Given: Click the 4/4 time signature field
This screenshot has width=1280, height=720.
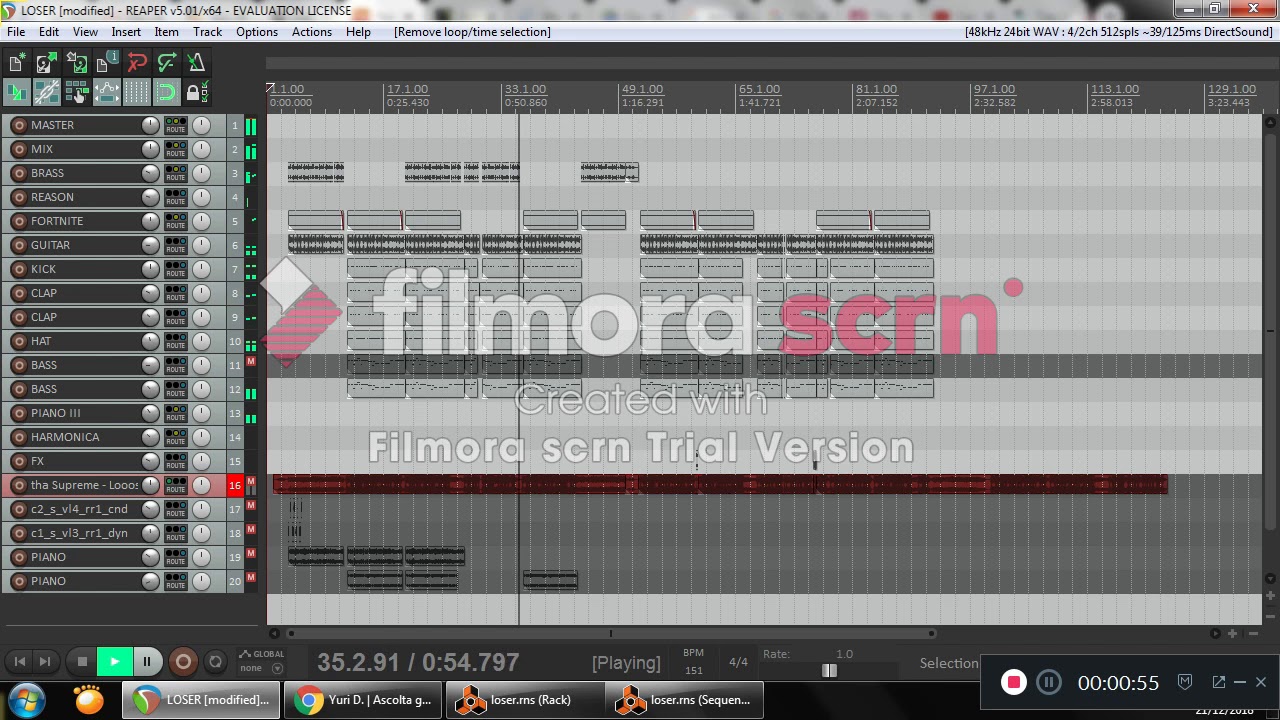Looking at the screenshot, I should [738, 662].
